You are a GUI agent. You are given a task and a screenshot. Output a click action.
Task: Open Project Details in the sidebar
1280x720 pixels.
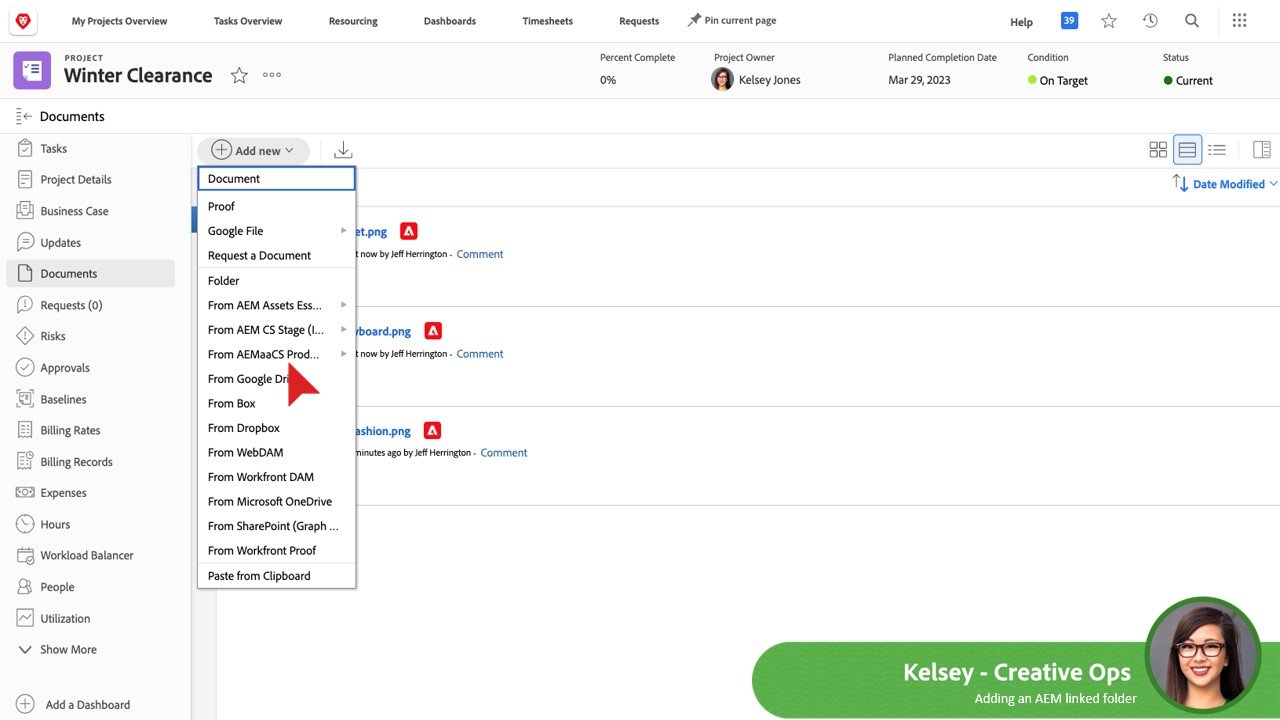[90, 179]
